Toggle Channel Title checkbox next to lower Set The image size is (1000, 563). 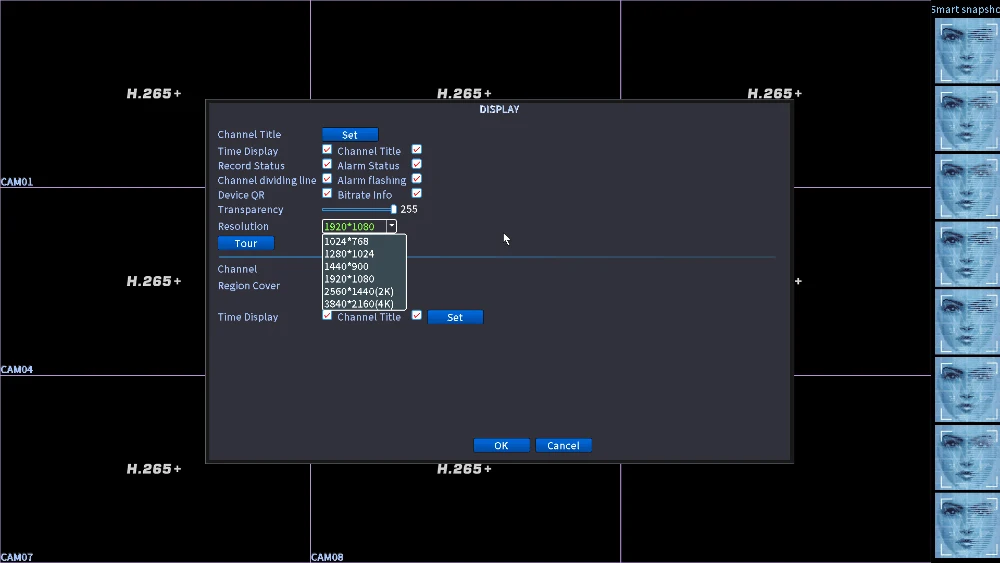click(x=416, y=315)
